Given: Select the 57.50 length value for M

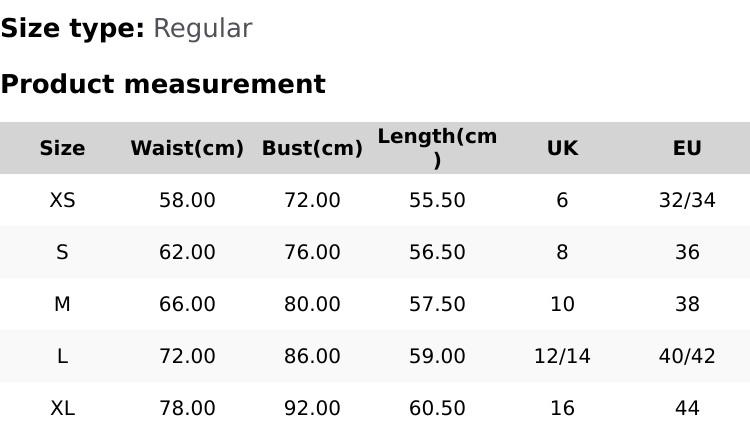Looking at the screenshot, I should 437,304.
